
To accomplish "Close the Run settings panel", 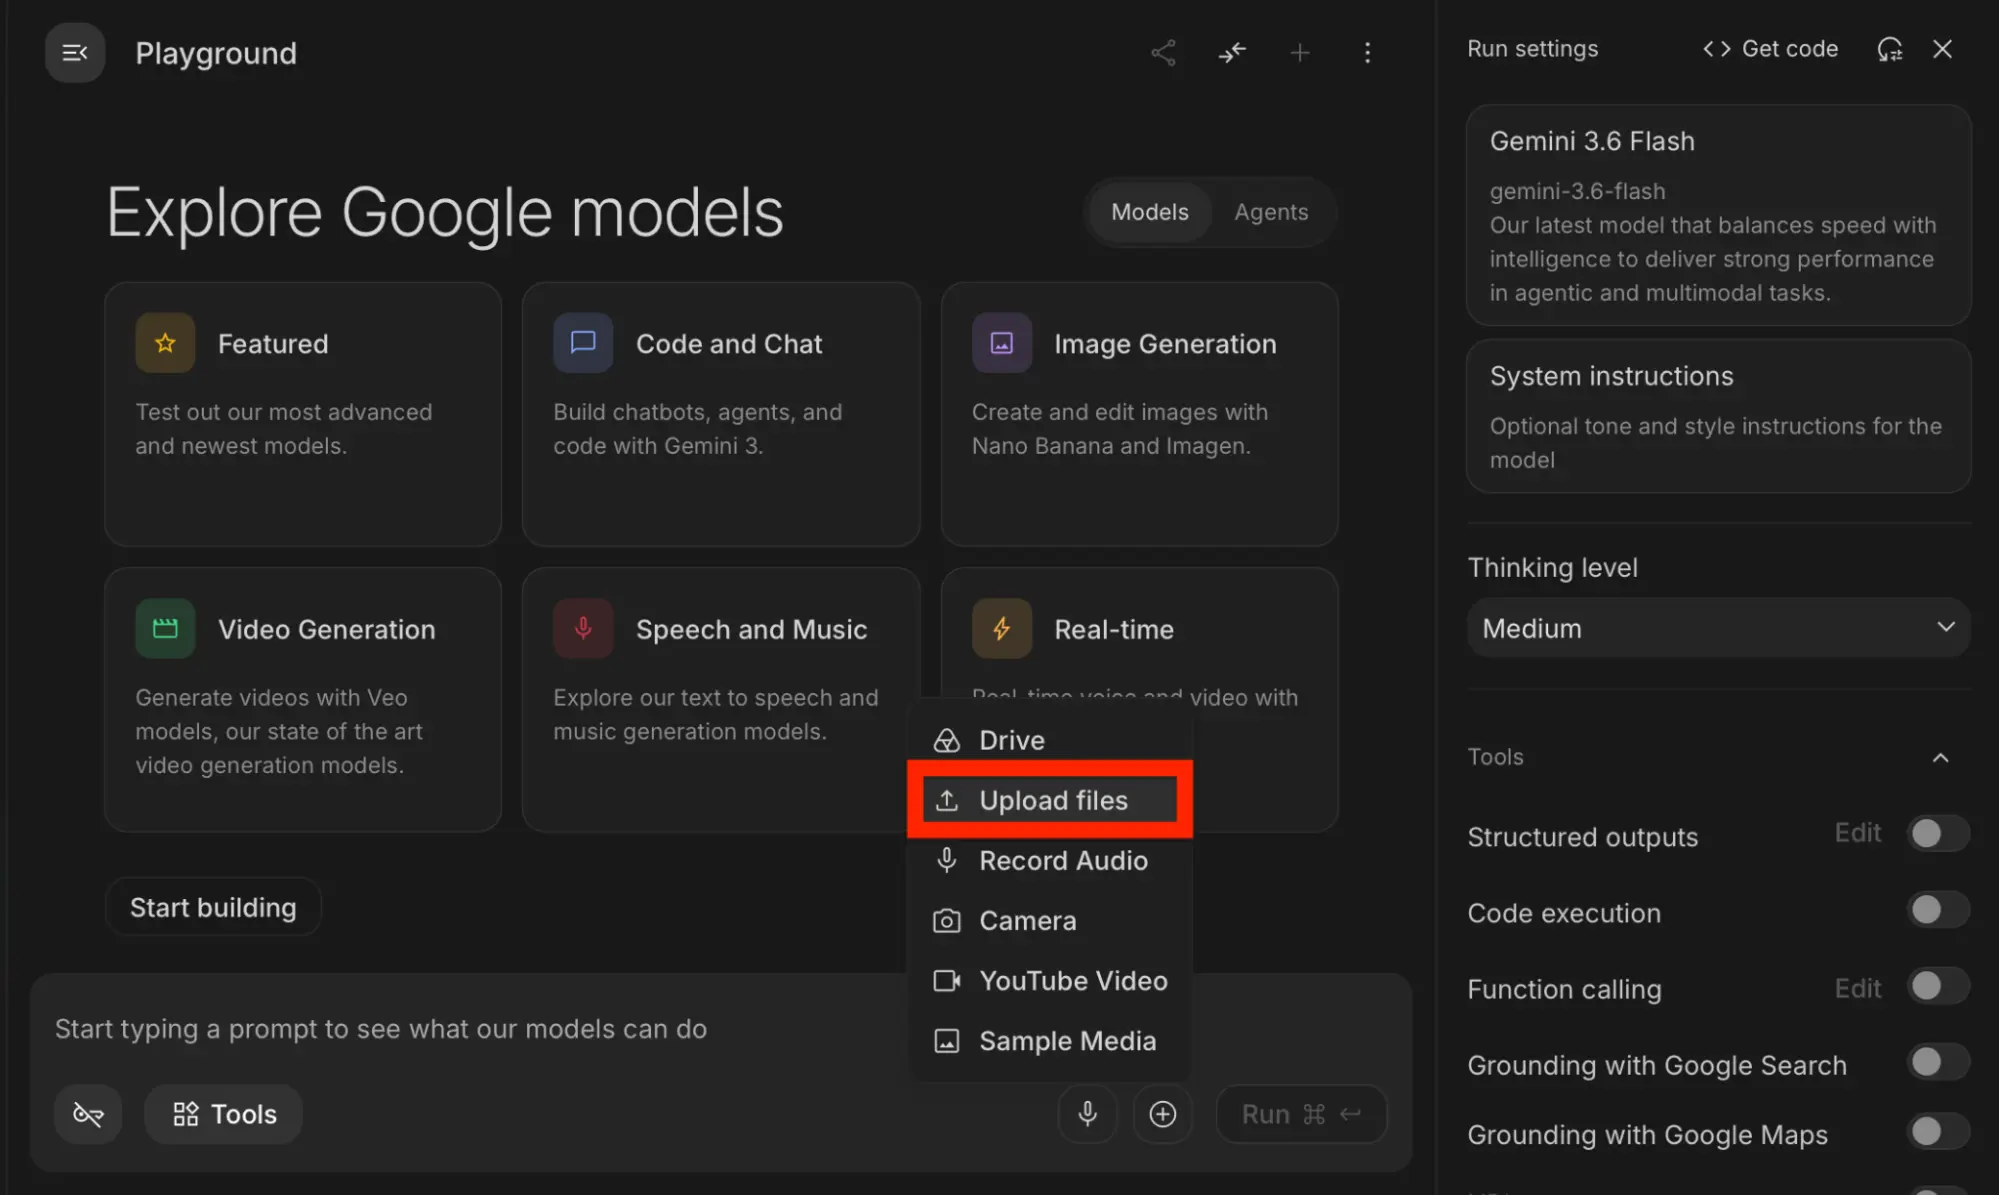I will (1943, 49).
